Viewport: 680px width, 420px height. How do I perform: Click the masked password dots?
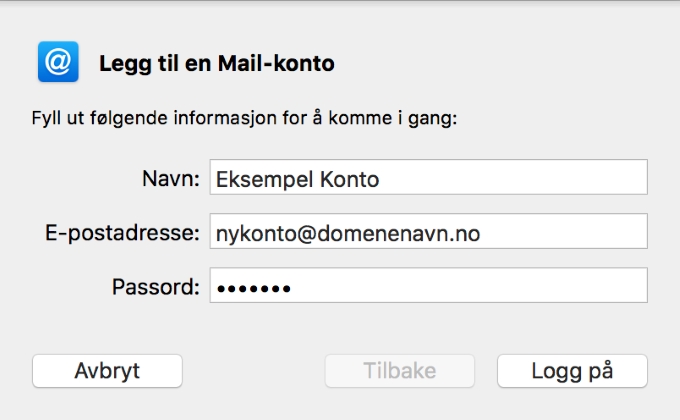(254, 288)
